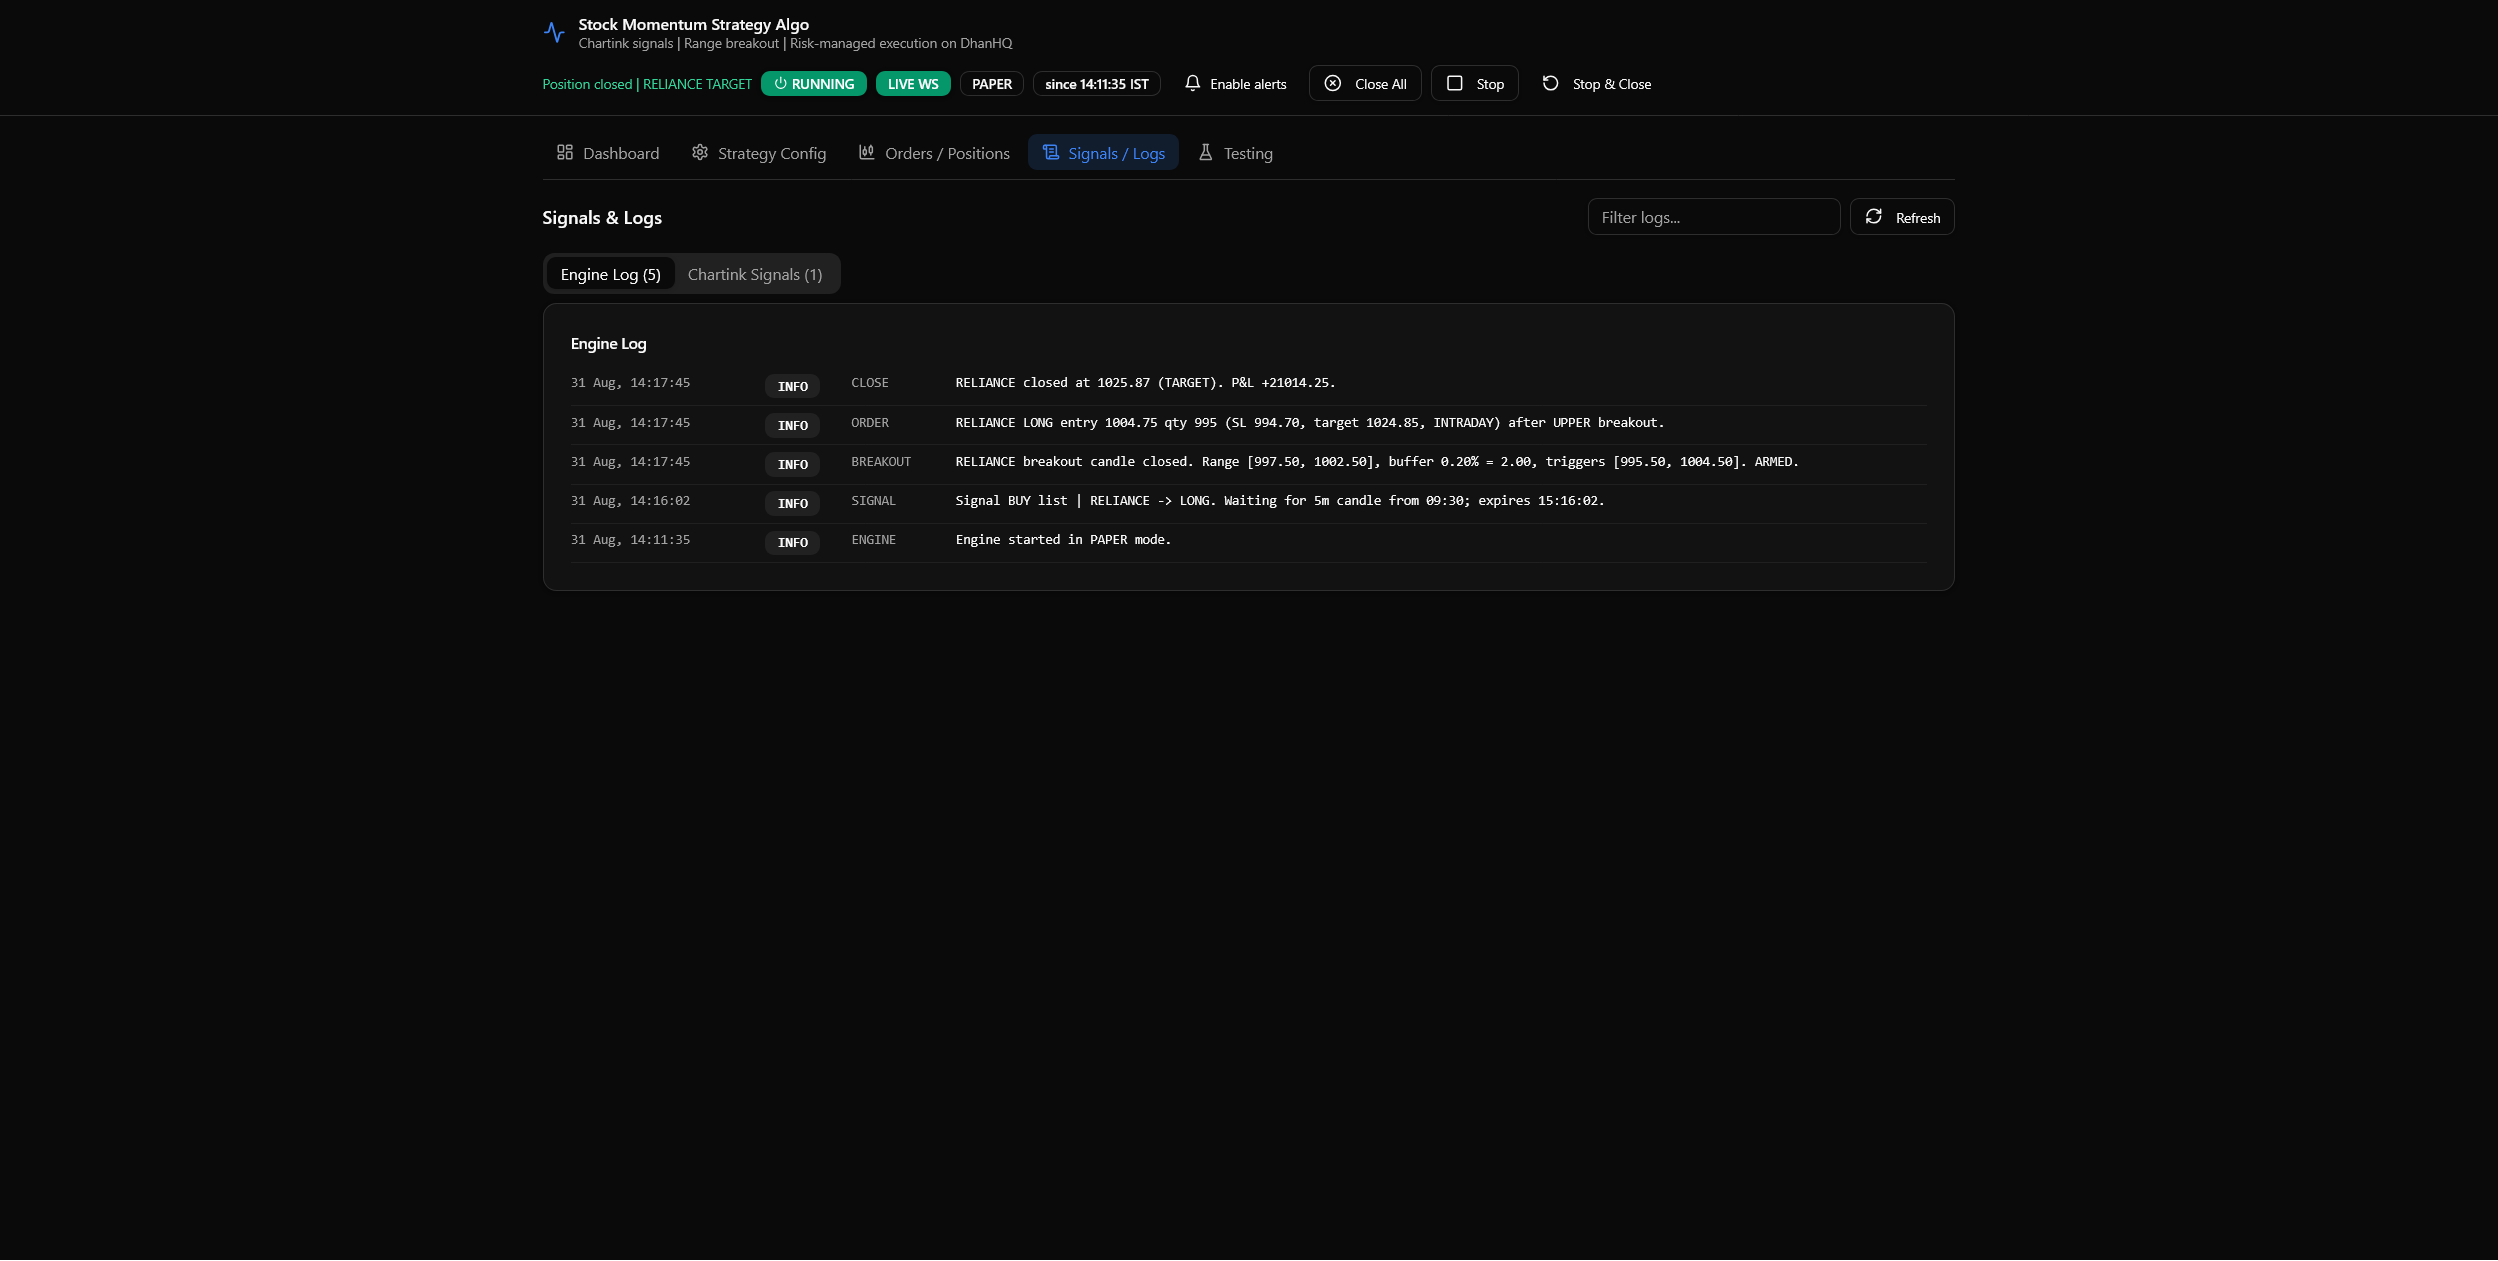Click the rotate icon in Stop & Close

[x=1551, y=84]
